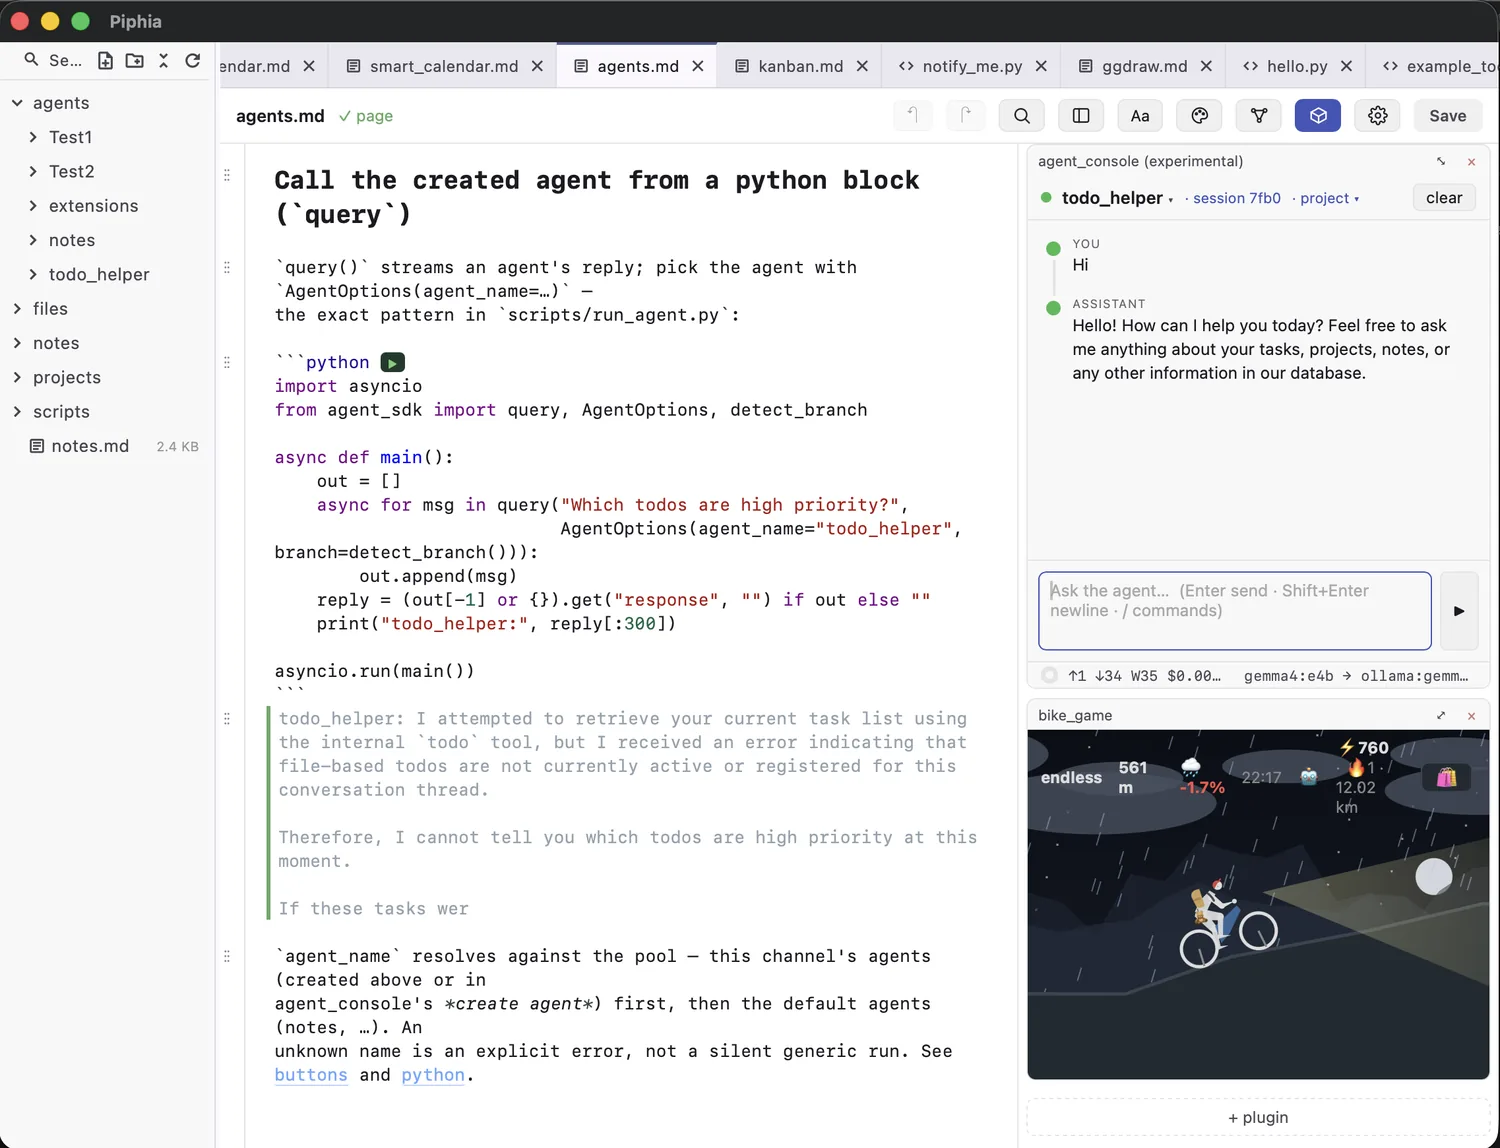Close the smart_calendar.md tab
Viewport: 1500px width, 1148px height.
coord(537,66)
